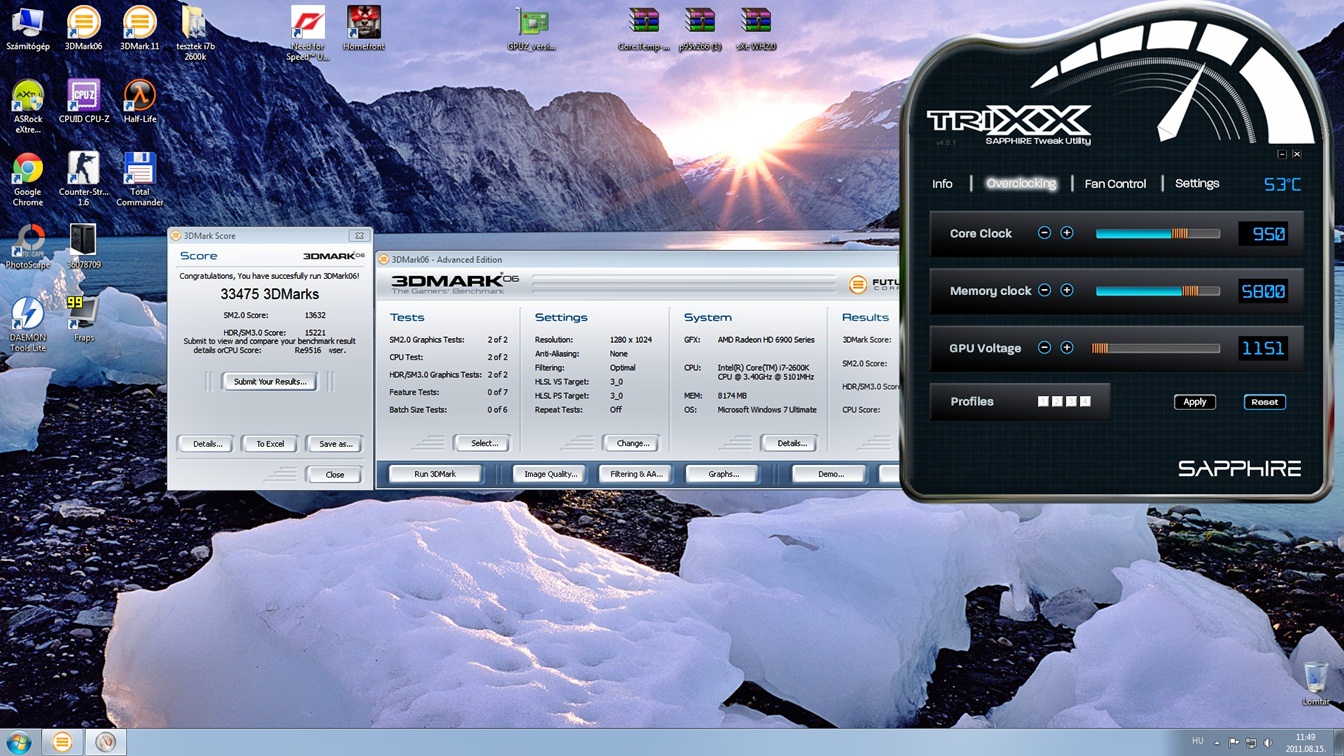Viewport: 1344px width, 756px height.
Task: Select the CPUID CPU-Z shortcut
Action: [x=83, y=101]
